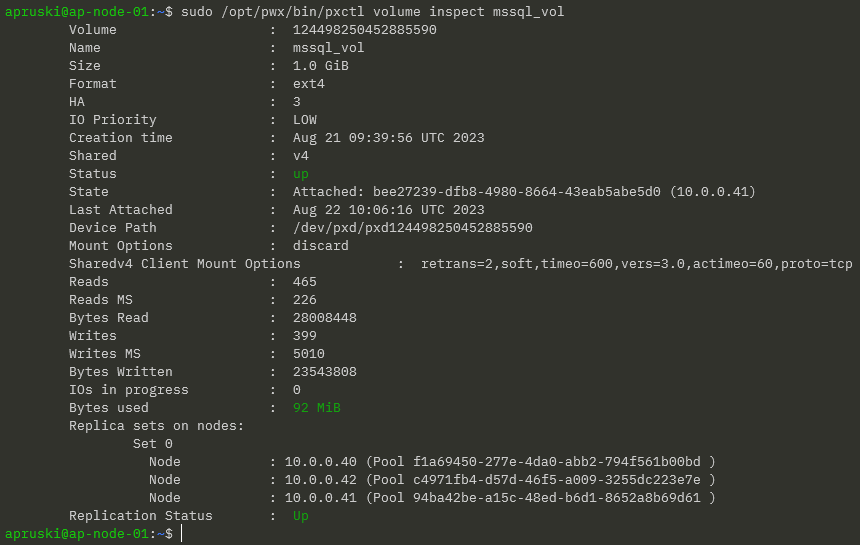860x545 pixels.
Task: Click the cursor at the bottom prompt
Action: click(x=182, y=534)
